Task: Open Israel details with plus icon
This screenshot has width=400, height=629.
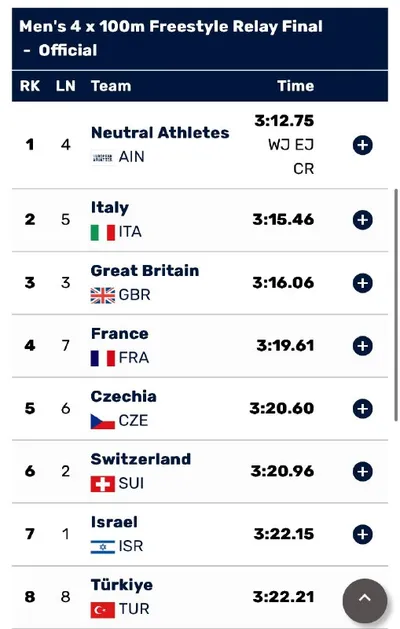Action: (363, 534)
